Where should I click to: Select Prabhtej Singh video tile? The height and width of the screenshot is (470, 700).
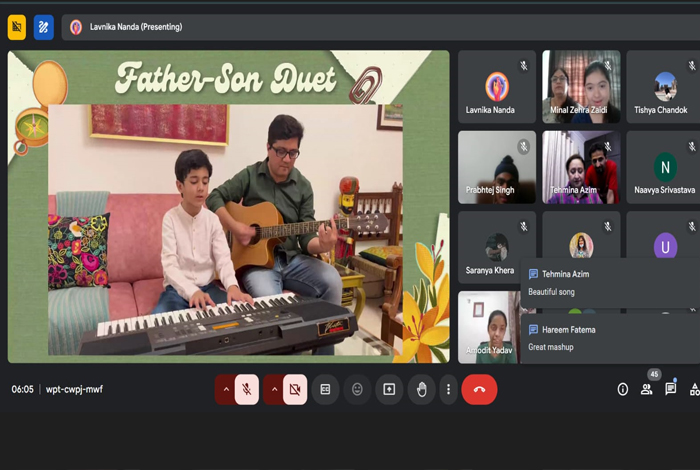click(x=497, y=167)
